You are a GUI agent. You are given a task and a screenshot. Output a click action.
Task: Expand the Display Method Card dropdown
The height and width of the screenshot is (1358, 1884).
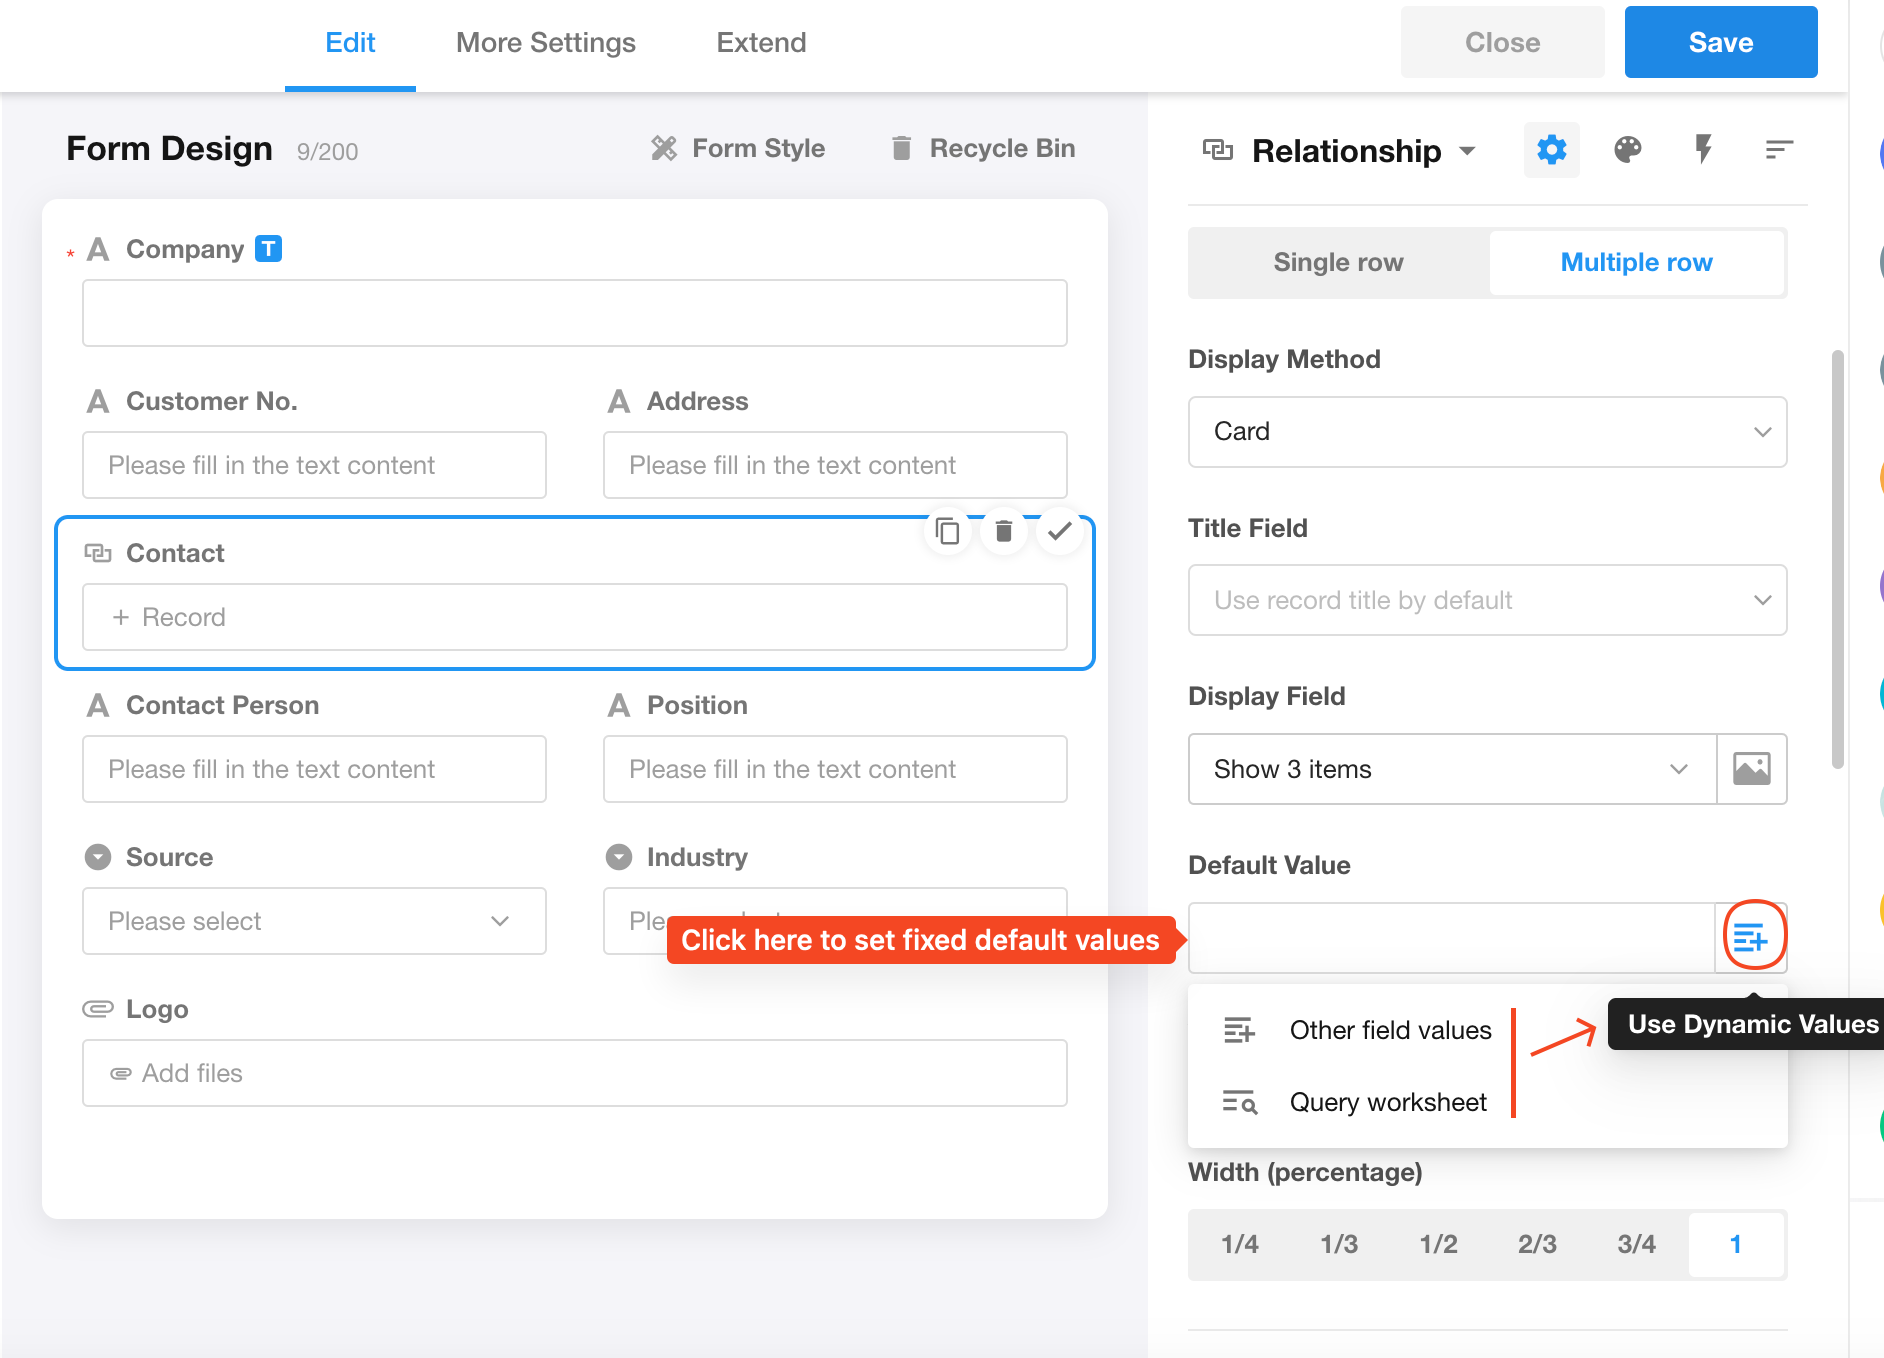pos(1487,432)
